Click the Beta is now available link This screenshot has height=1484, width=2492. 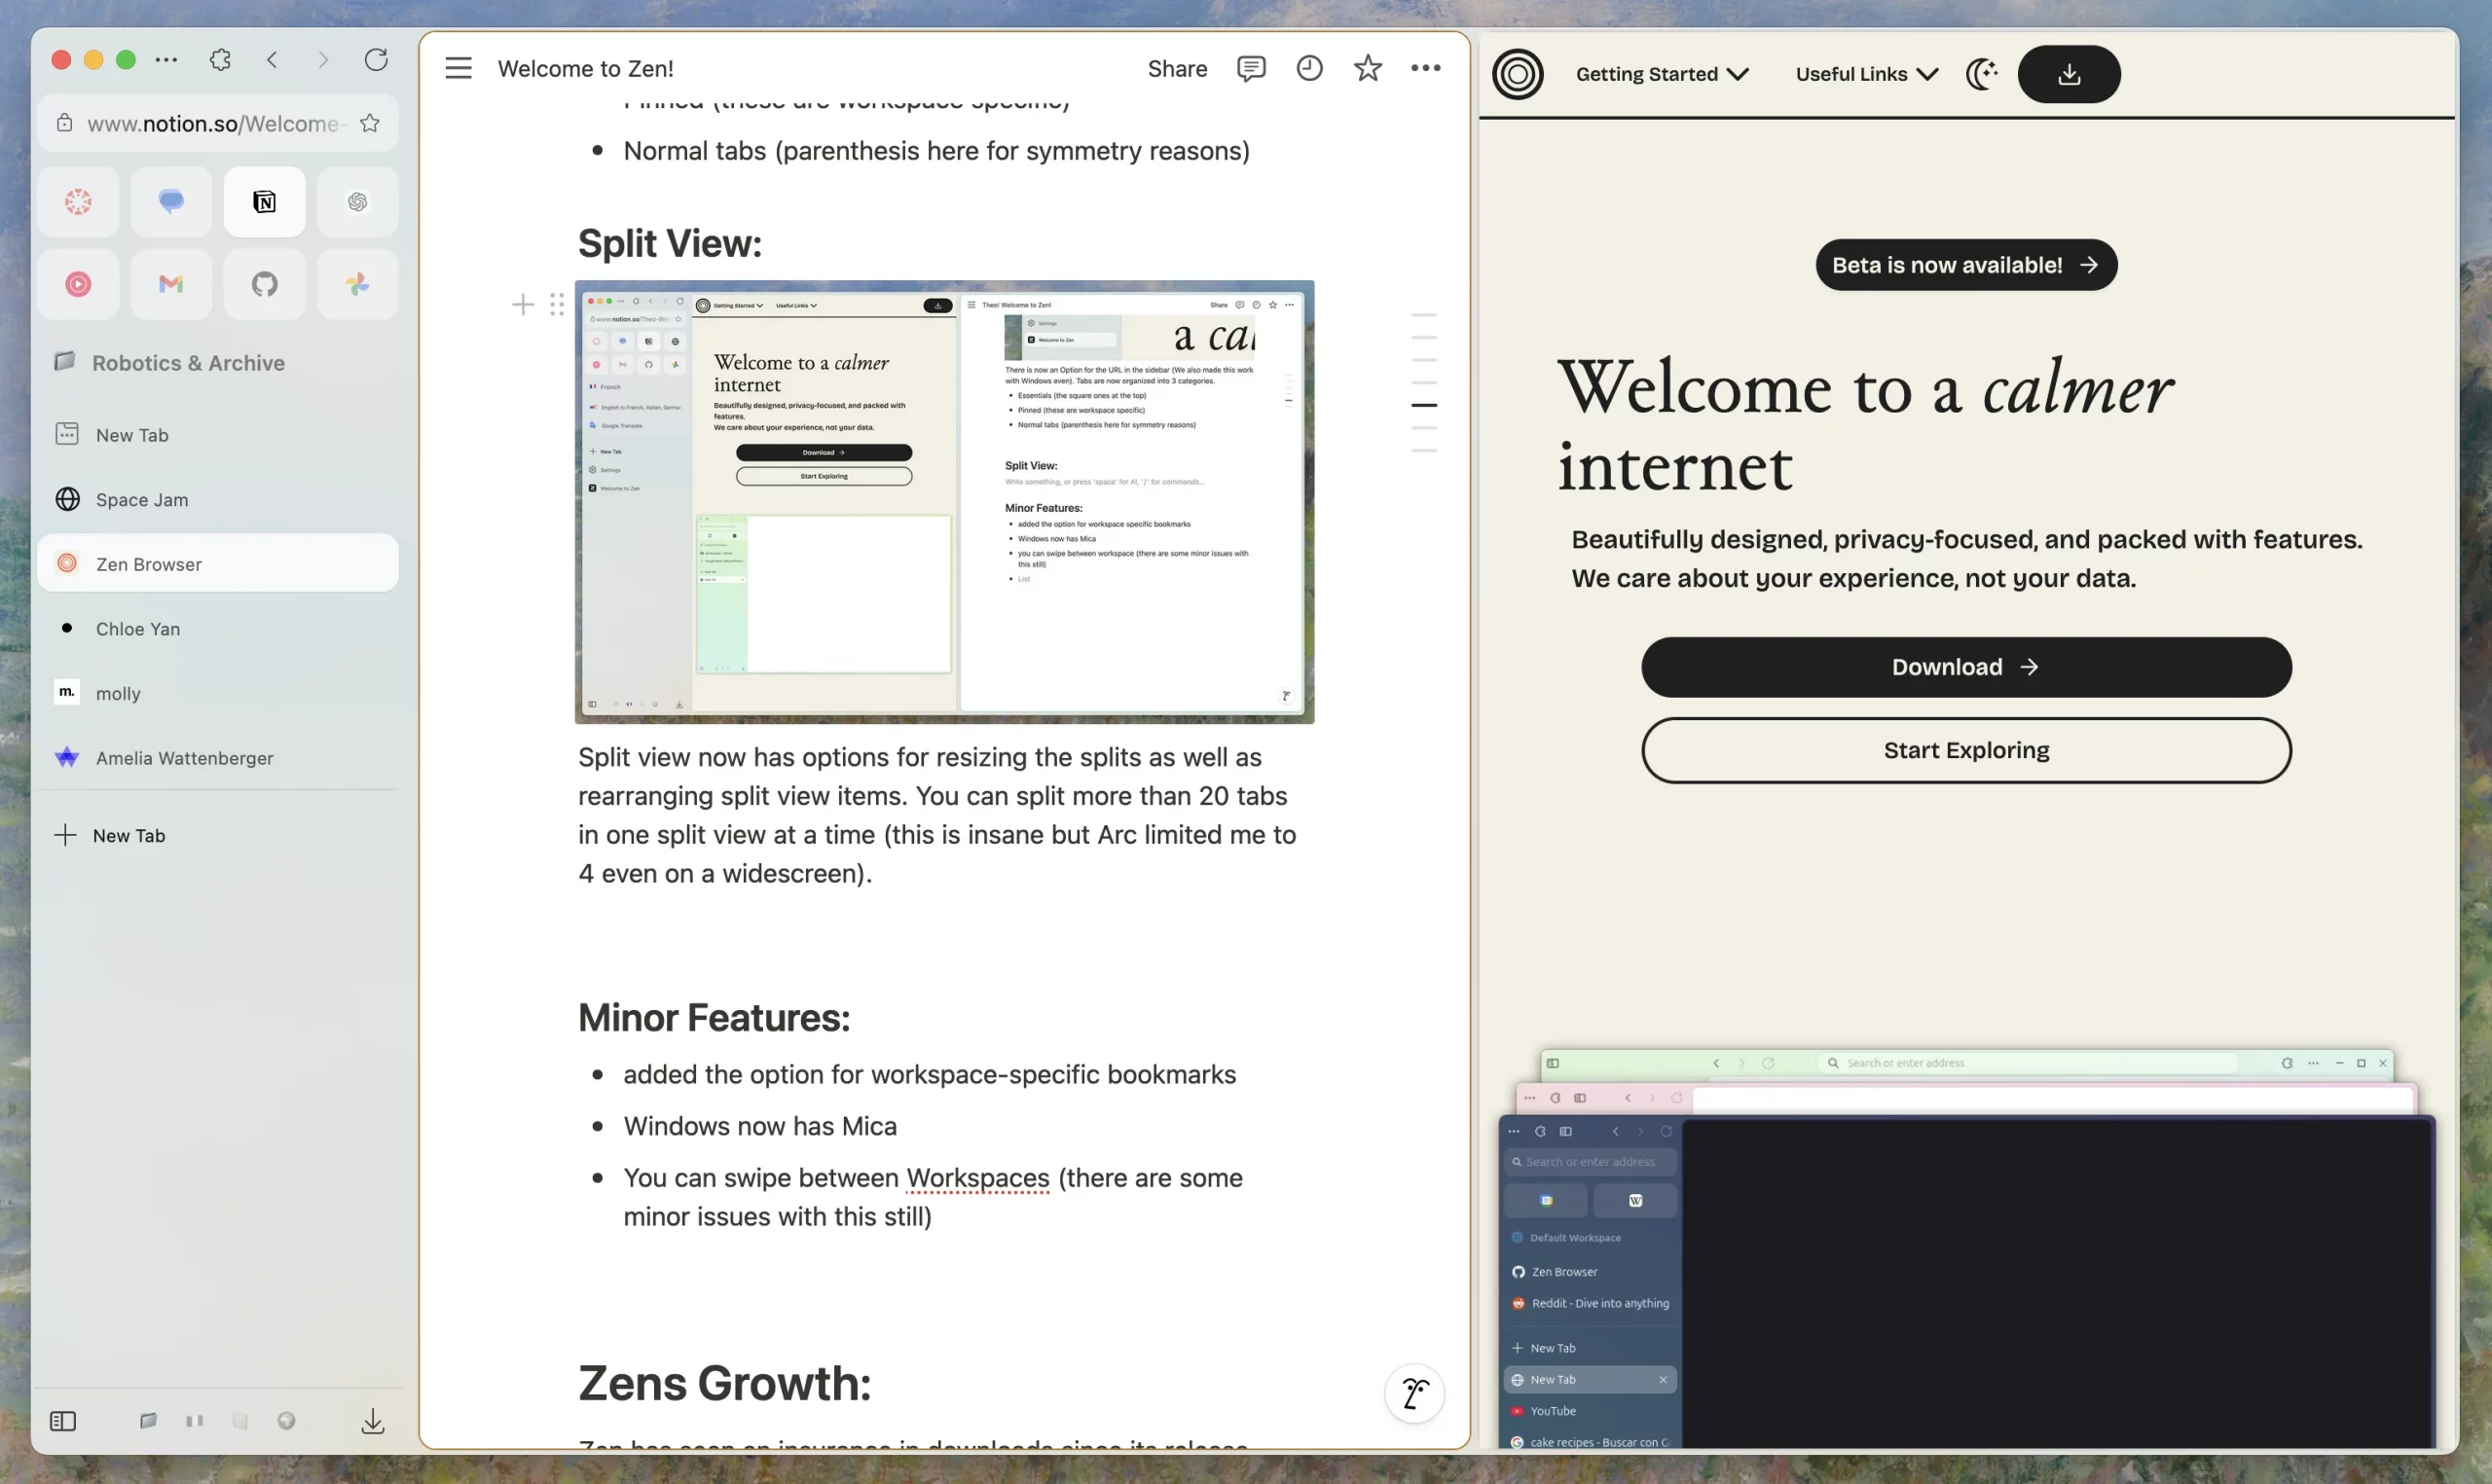(x=1965, y=264)
